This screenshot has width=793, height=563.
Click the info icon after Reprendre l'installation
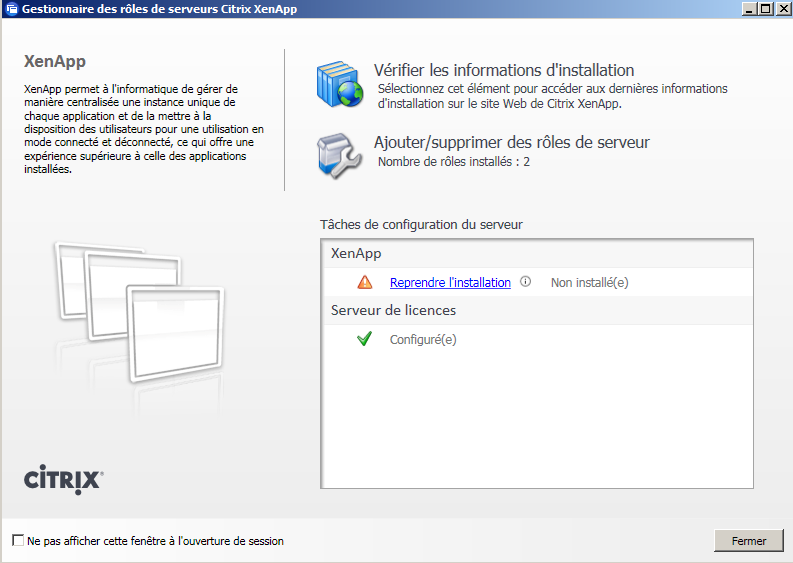coord(525,283)
